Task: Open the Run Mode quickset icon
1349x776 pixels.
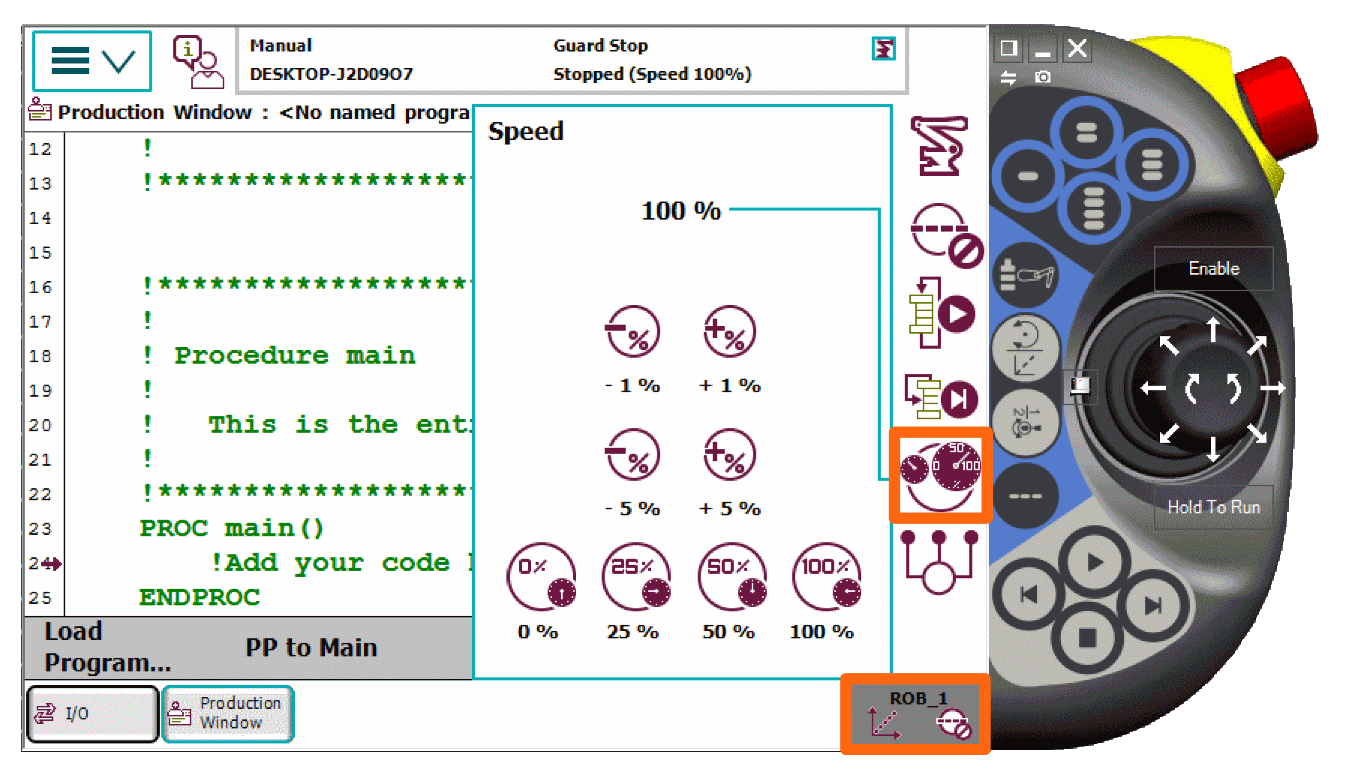Action: (x=940, y=314)
